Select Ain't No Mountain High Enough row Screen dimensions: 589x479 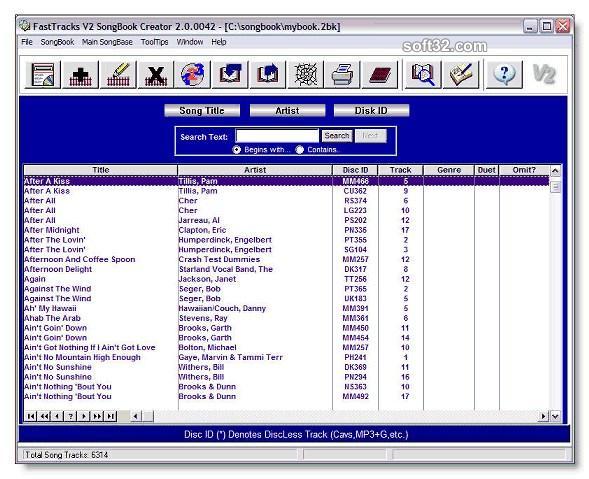[286, 357]
